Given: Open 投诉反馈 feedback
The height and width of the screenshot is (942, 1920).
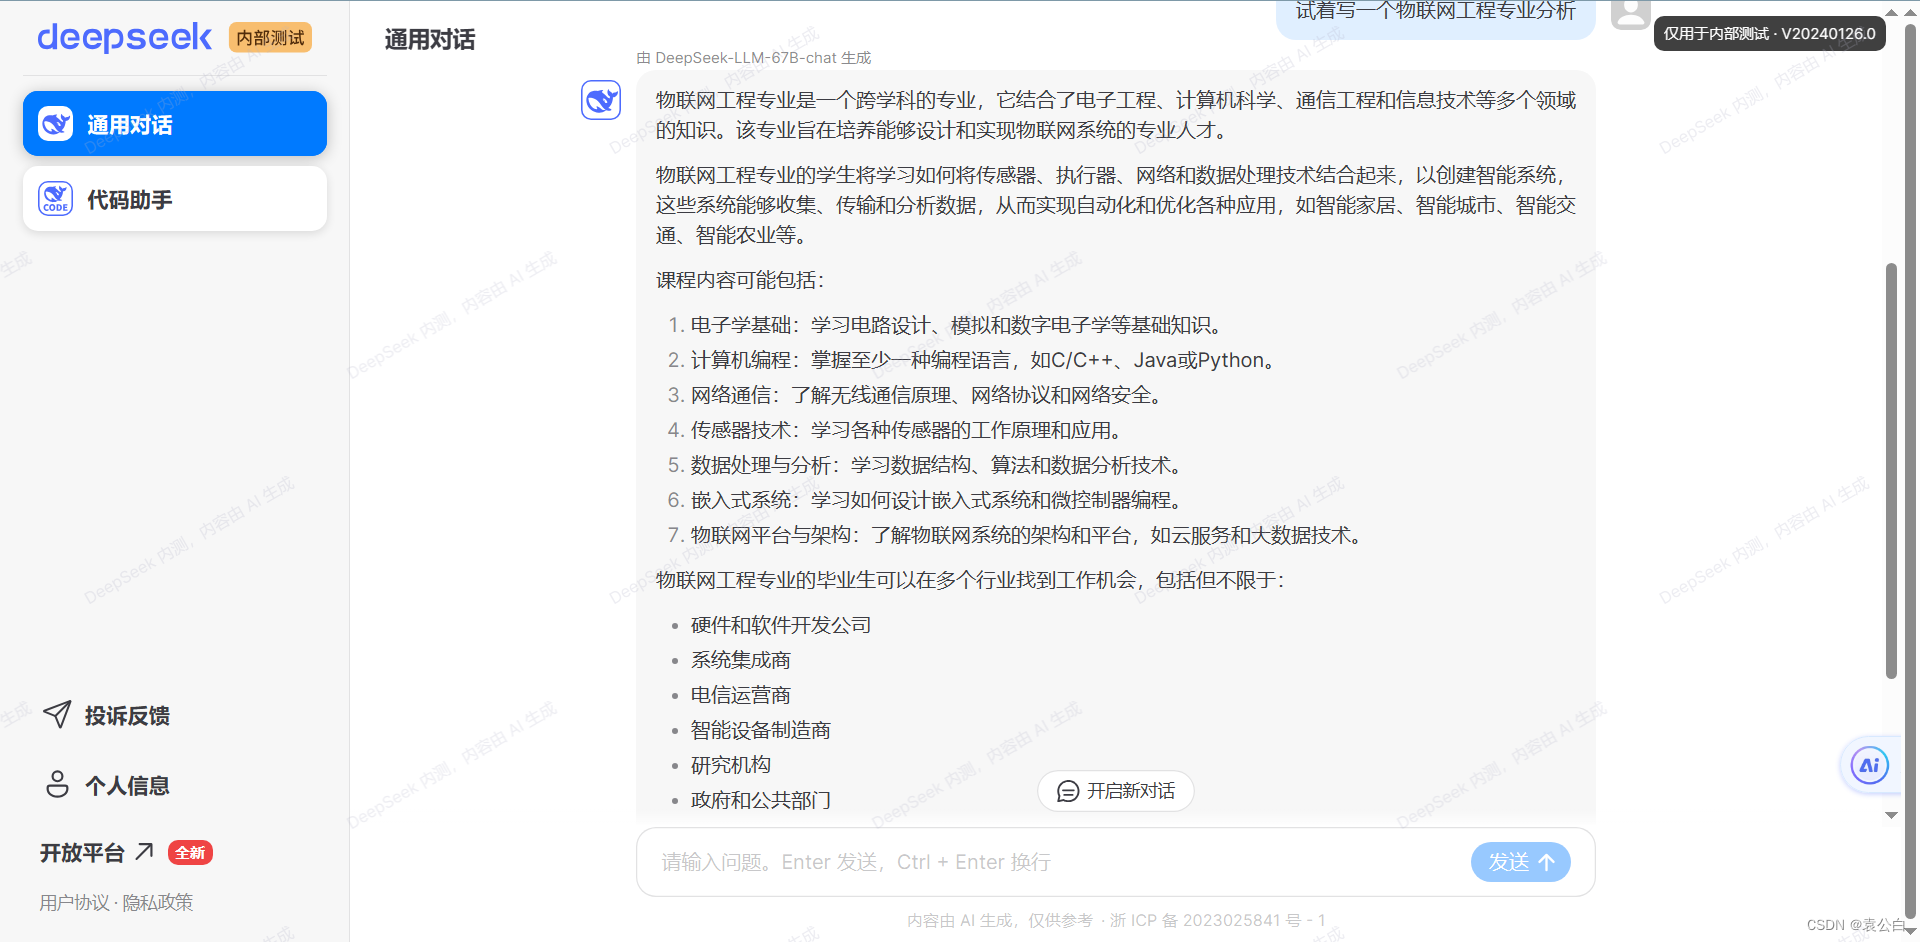Looking at the screenshot, I should (106, 715).
